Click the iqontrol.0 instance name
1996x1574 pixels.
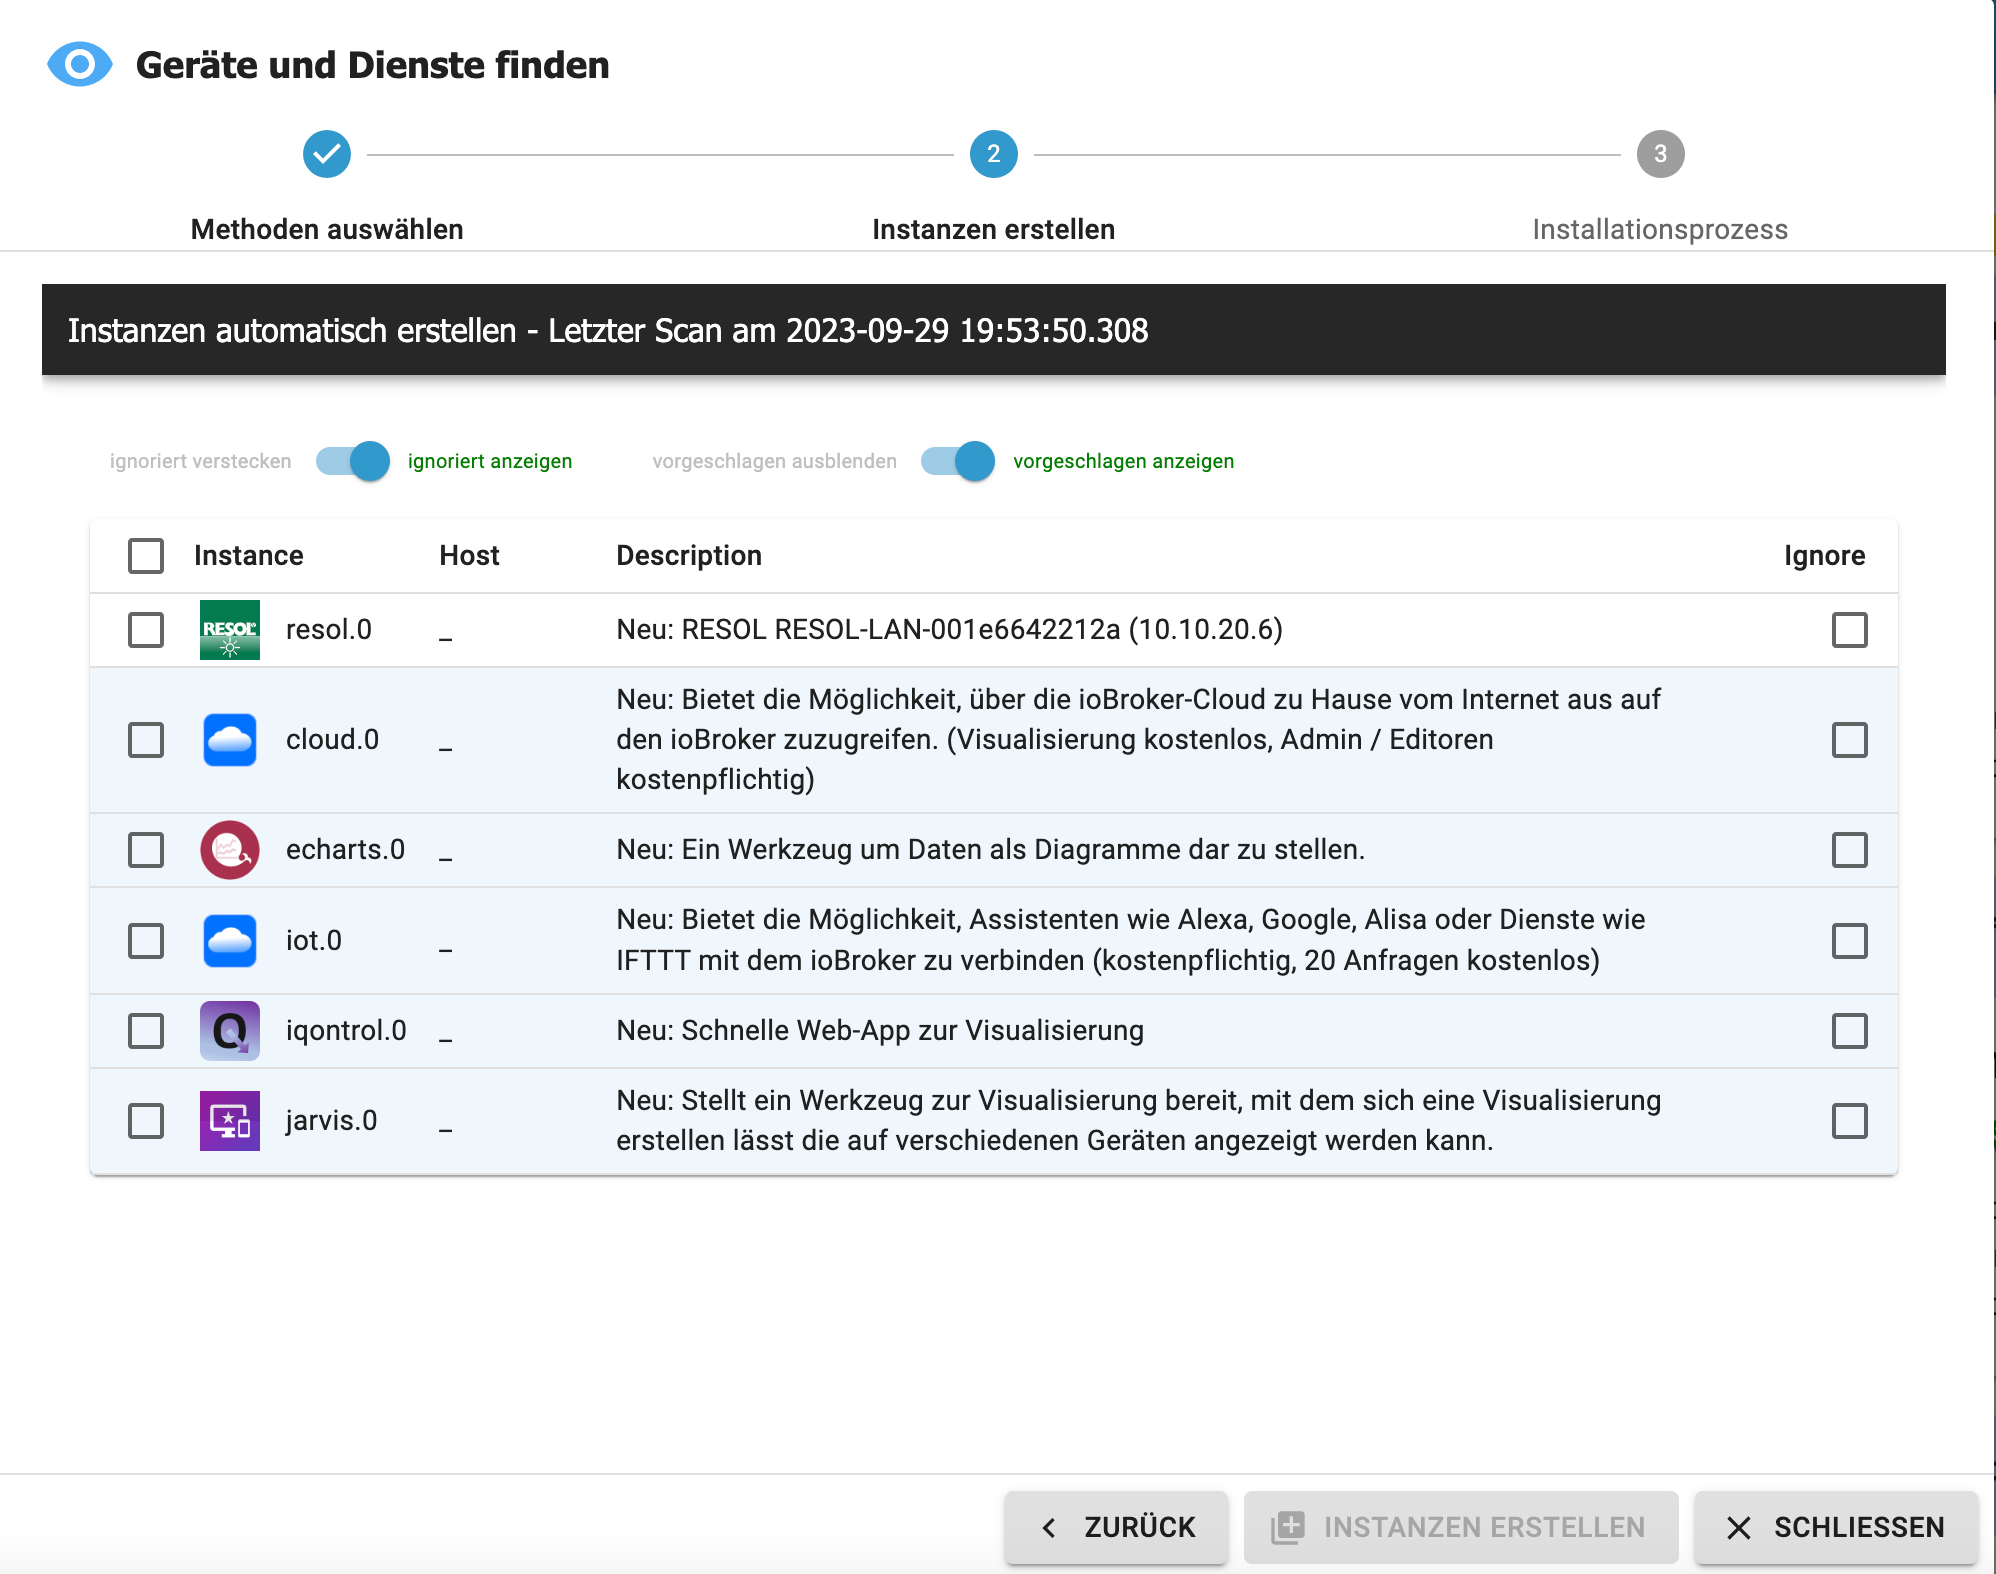point(347,1030)
